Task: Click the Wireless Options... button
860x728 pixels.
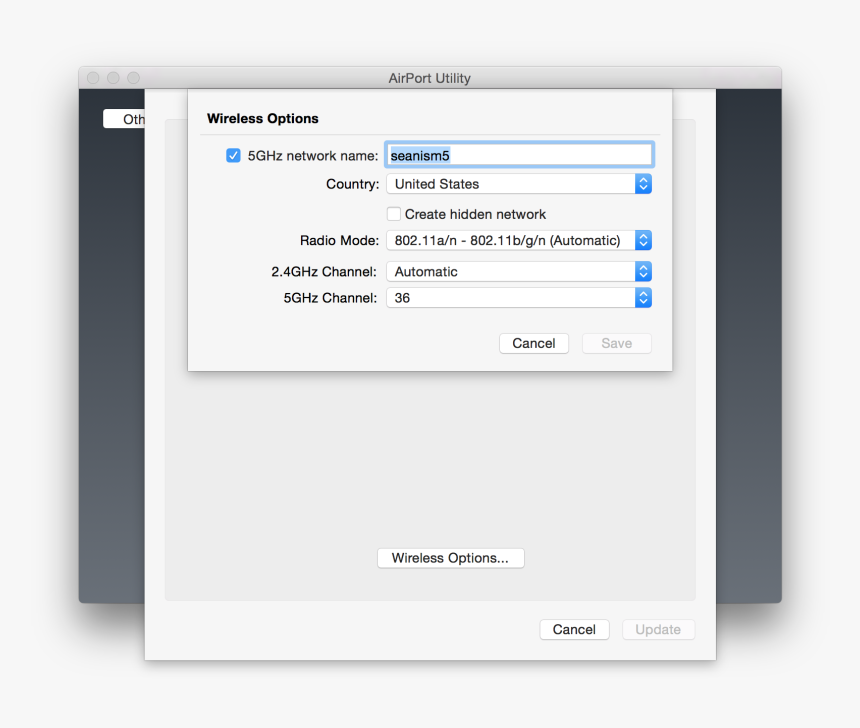Action: pos(450,558)
